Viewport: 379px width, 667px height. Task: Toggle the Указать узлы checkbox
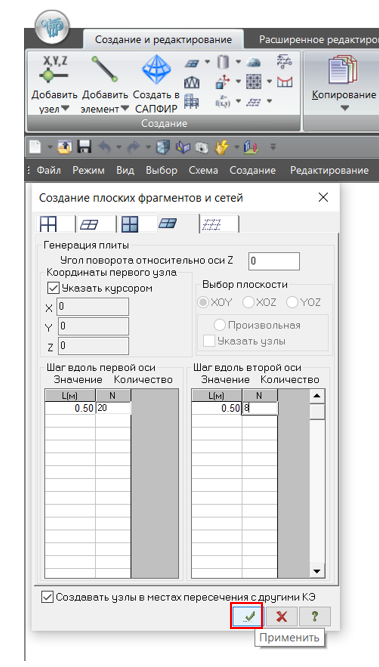point(209,341)
